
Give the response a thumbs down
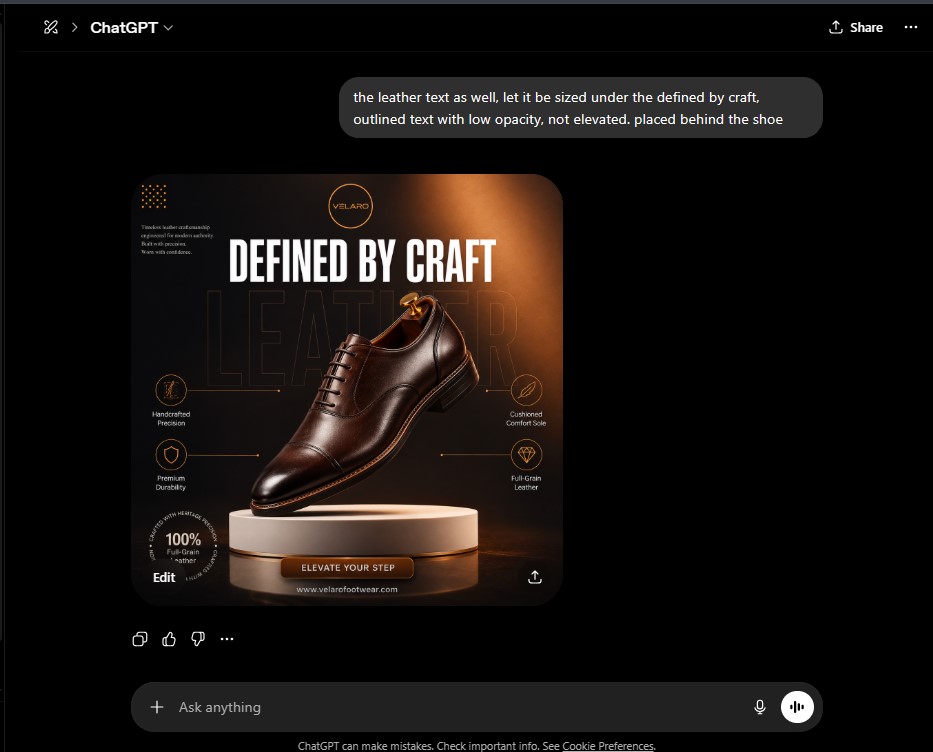(198, 639)
